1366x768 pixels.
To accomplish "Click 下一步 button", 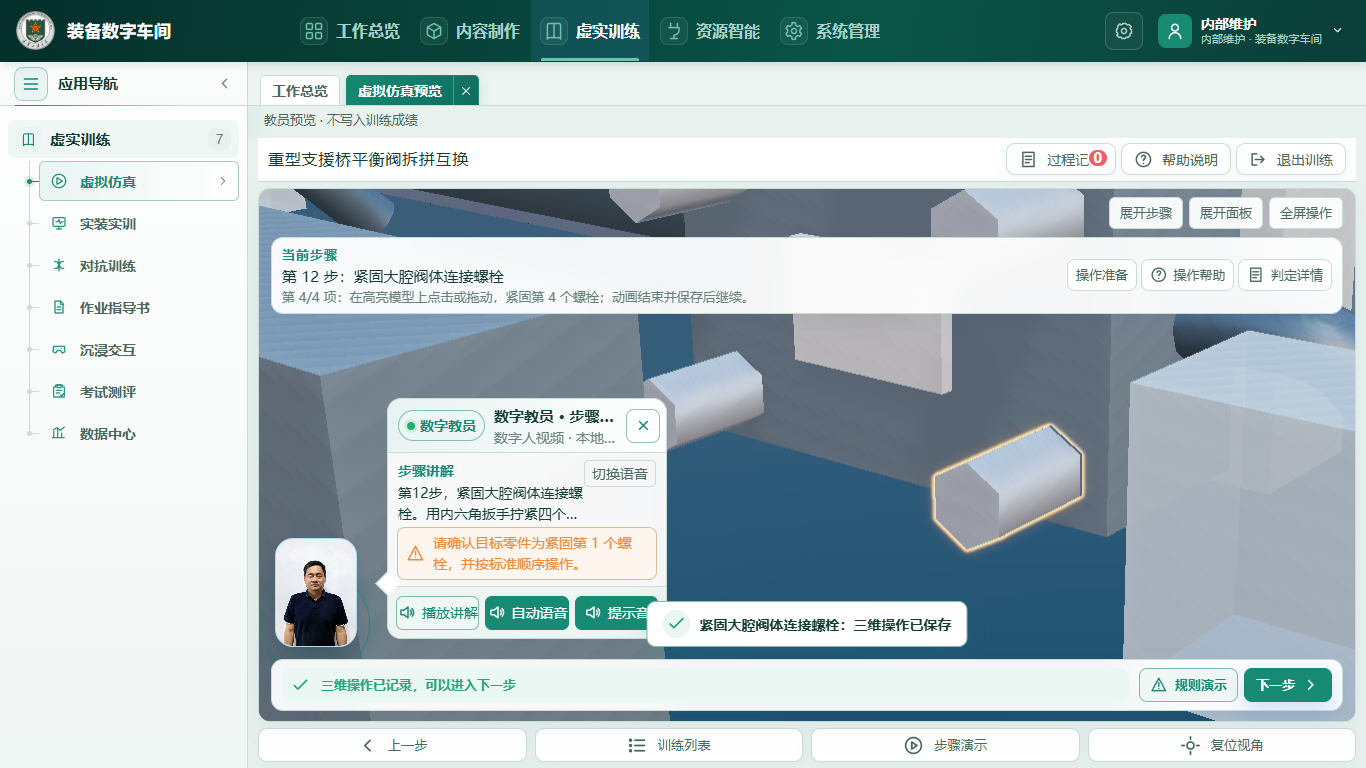I will [1287, 685].
